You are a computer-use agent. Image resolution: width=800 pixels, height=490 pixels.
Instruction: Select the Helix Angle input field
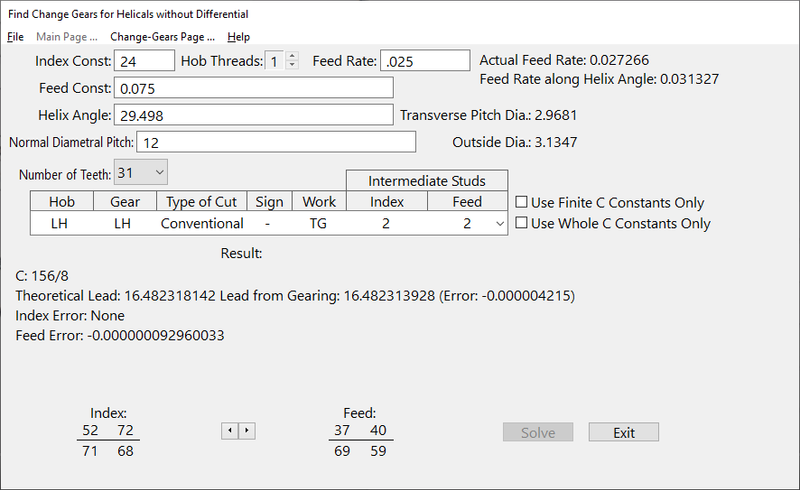(253, 115)
